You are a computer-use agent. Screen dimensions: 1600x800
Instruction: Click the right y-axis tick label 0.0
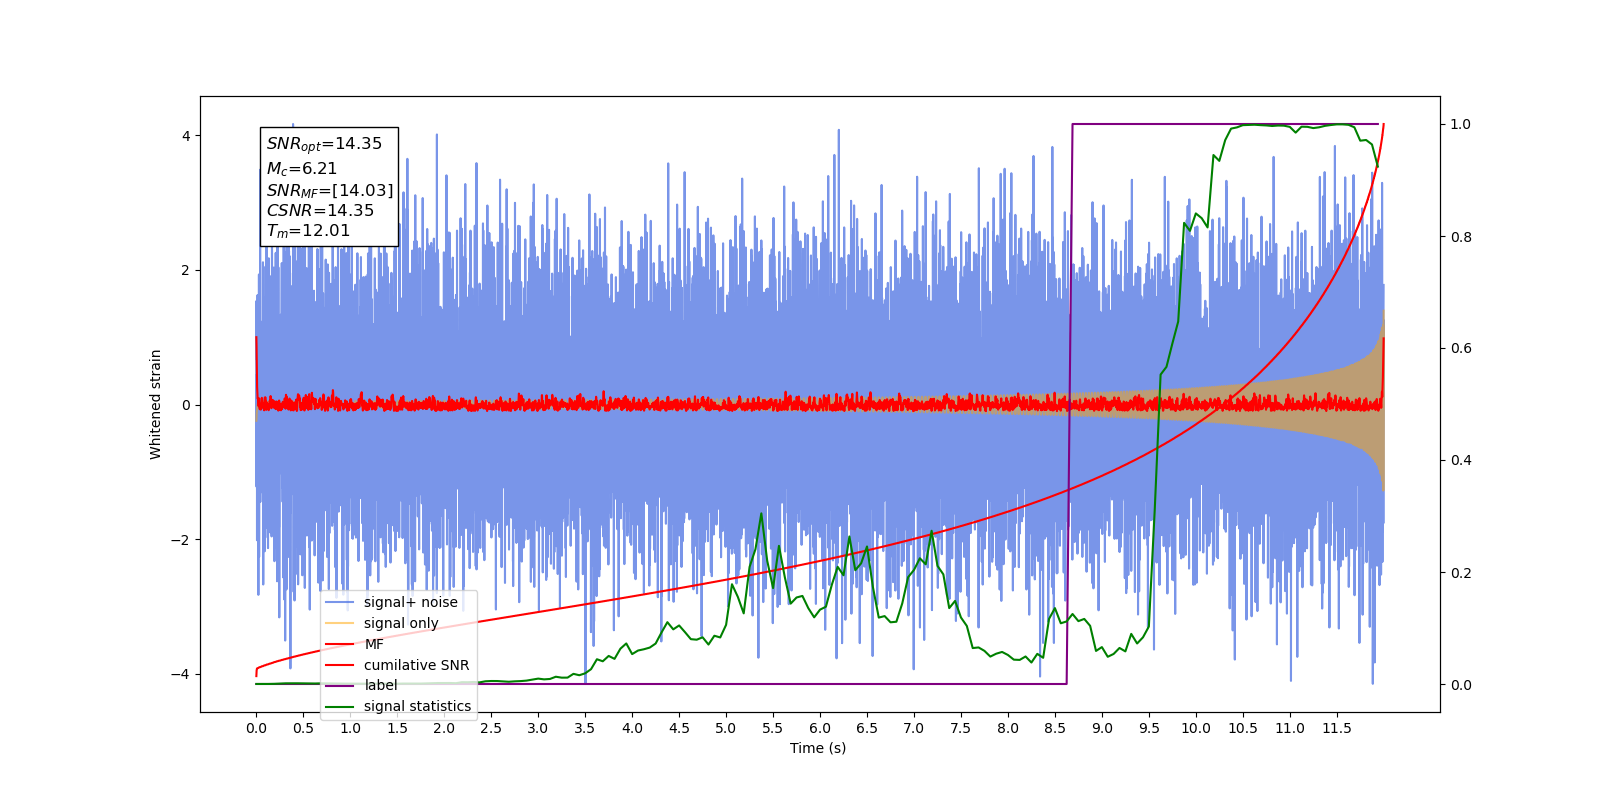click(x=1461, y=685)
